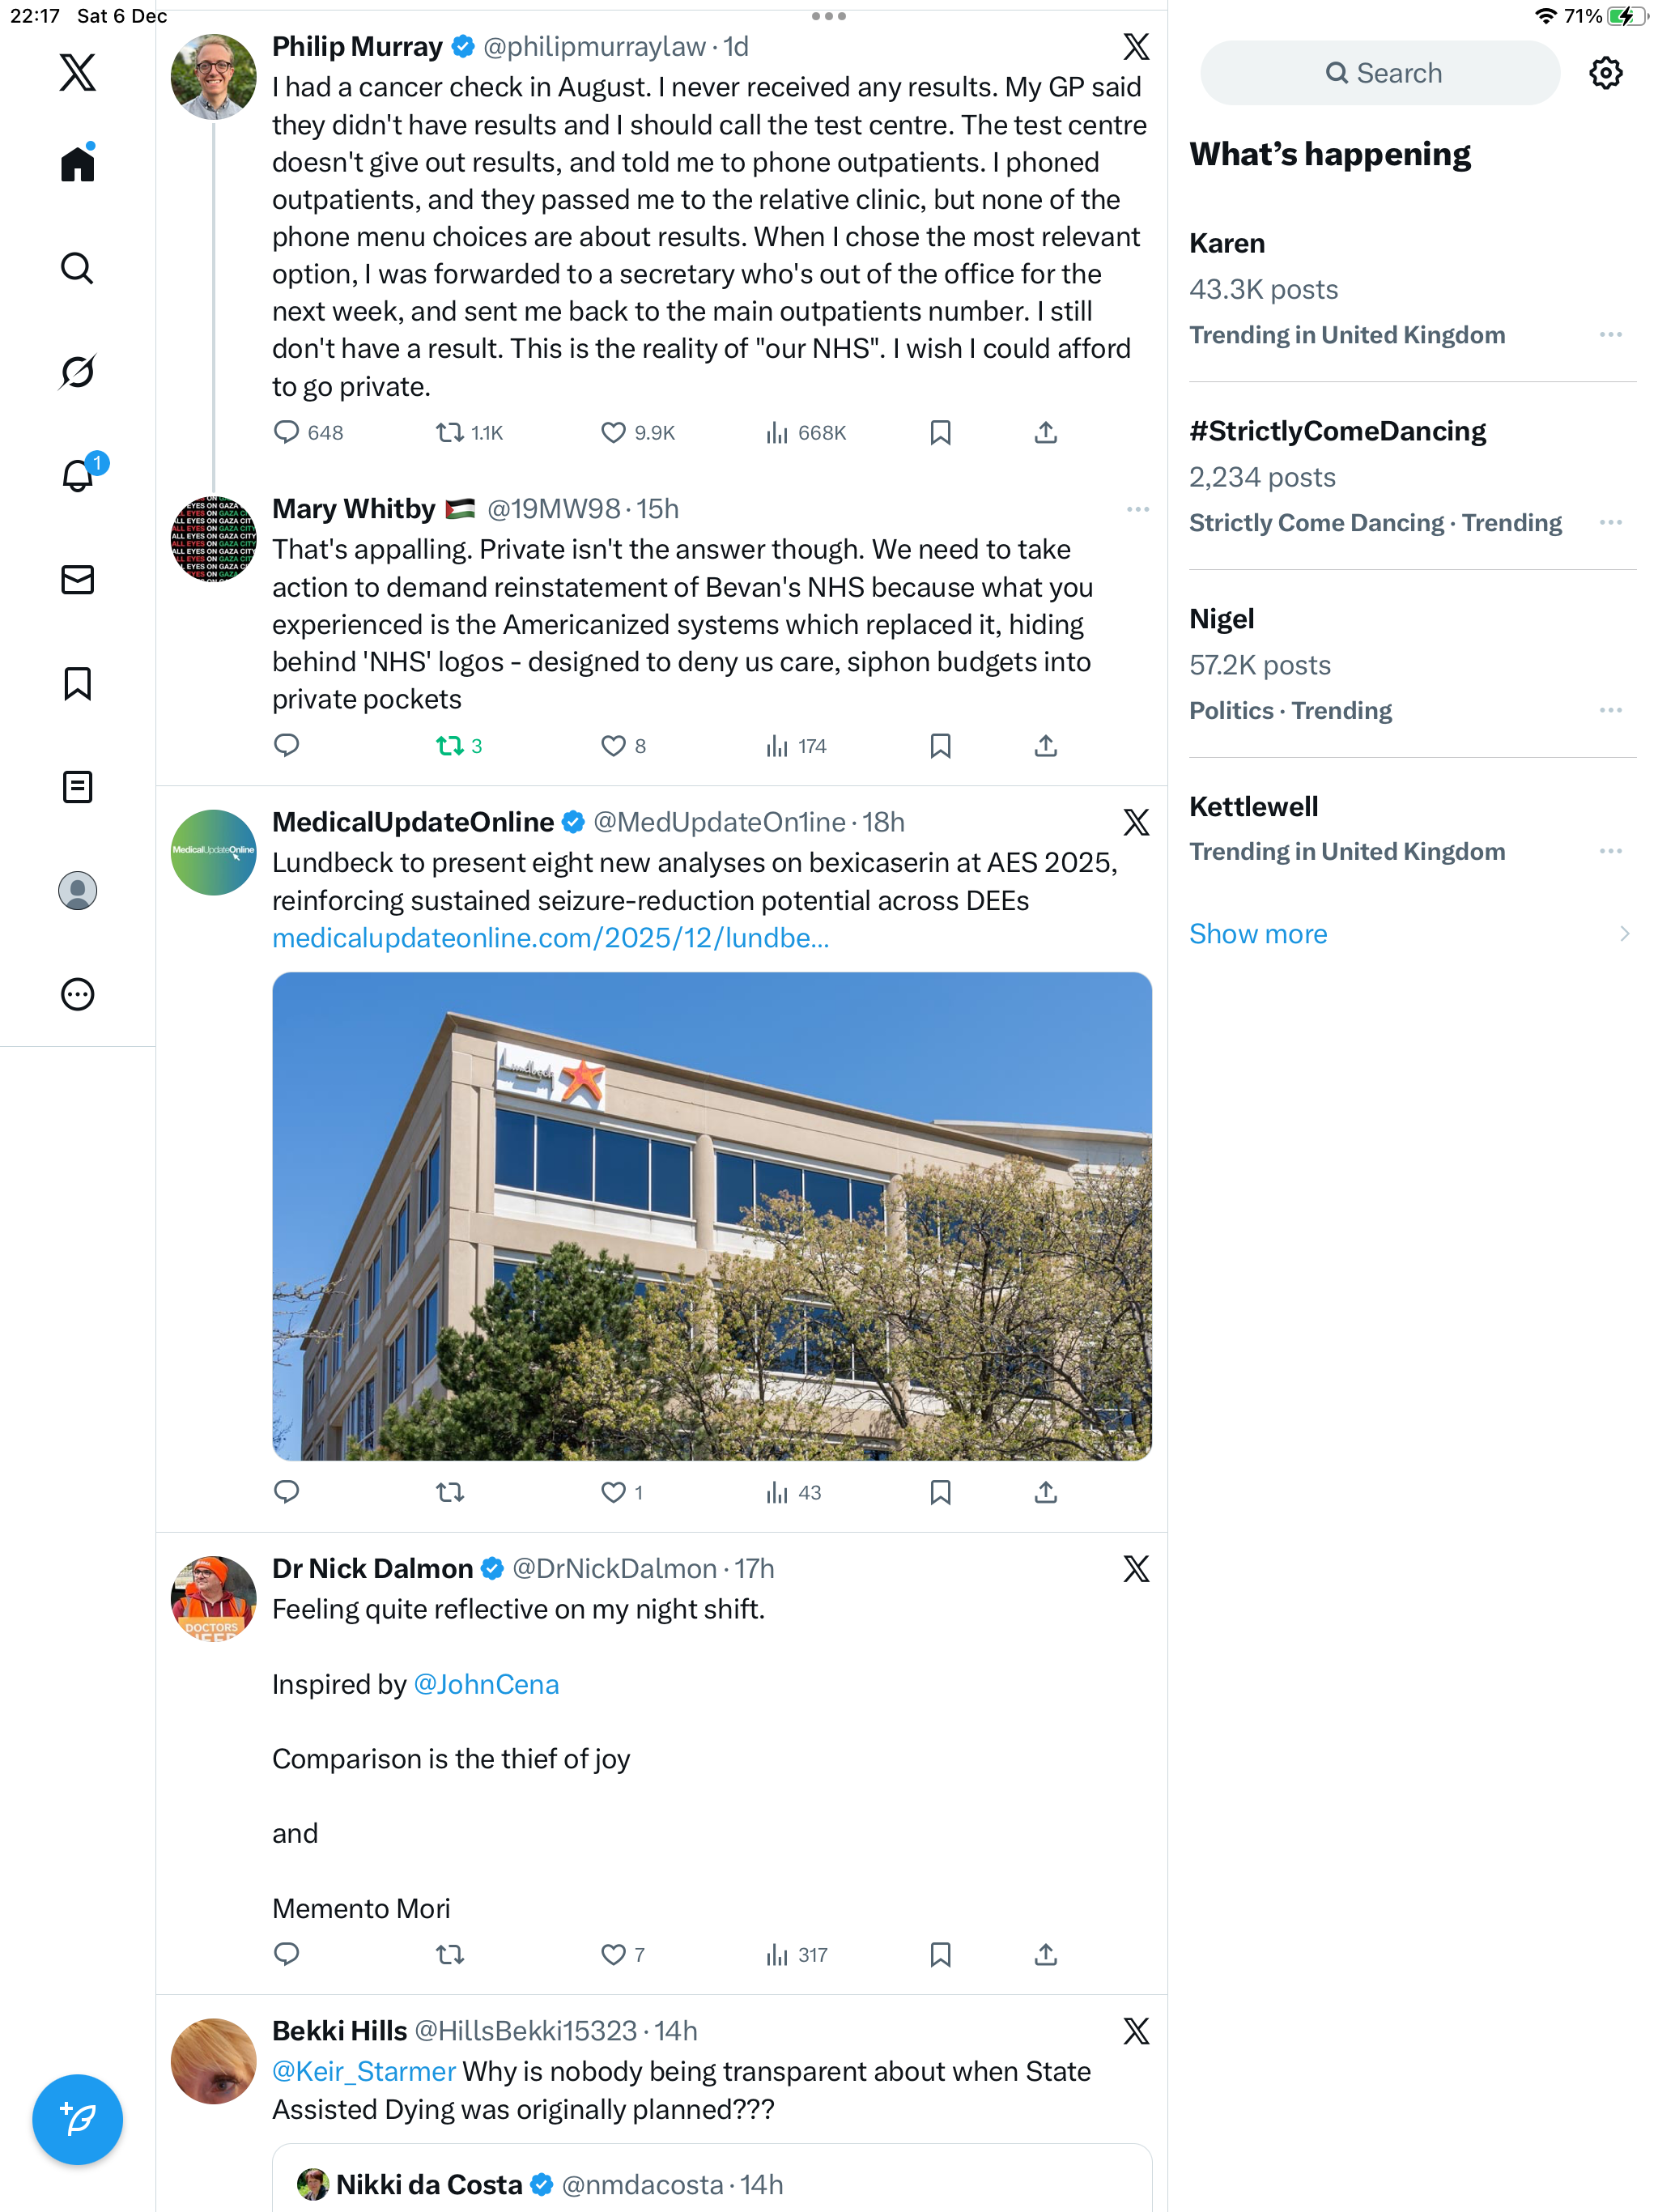Bookmark the MedicalUpdateOnline post

click(x=940, y=1492)
